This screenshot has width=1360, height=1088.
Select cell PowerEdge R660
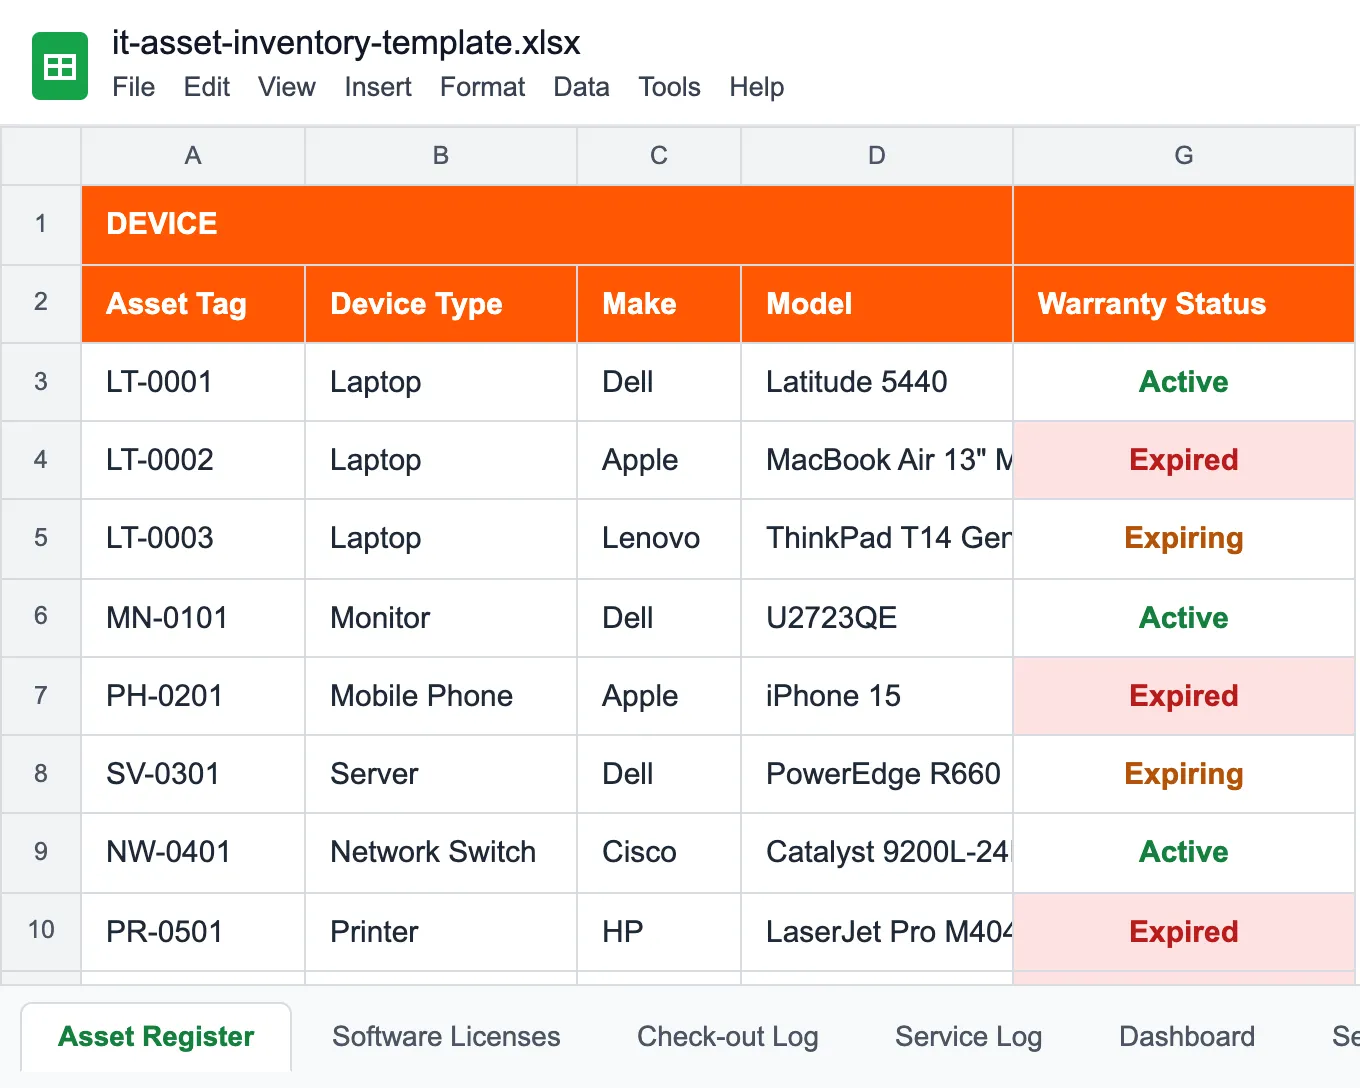877,774
